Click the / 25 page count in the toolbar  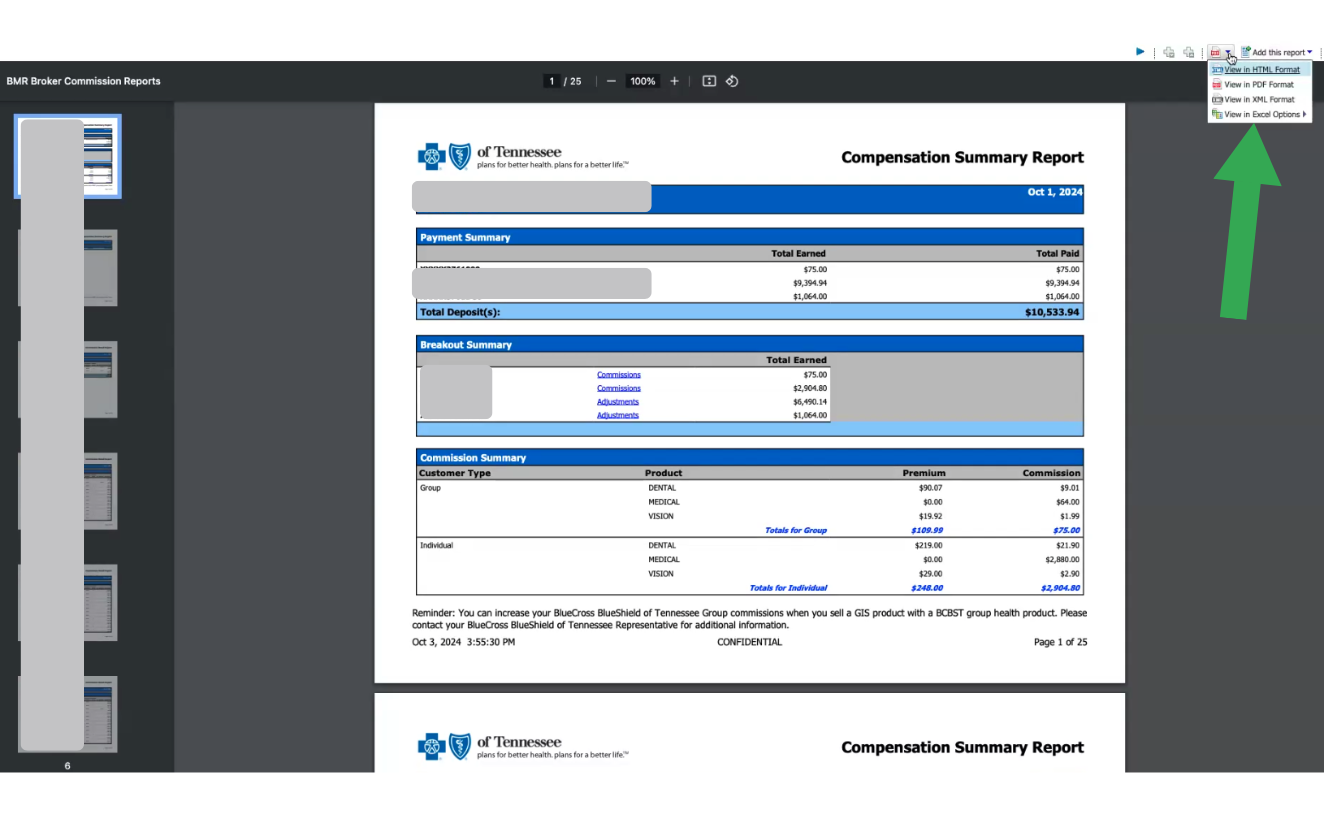click(573, 81)
